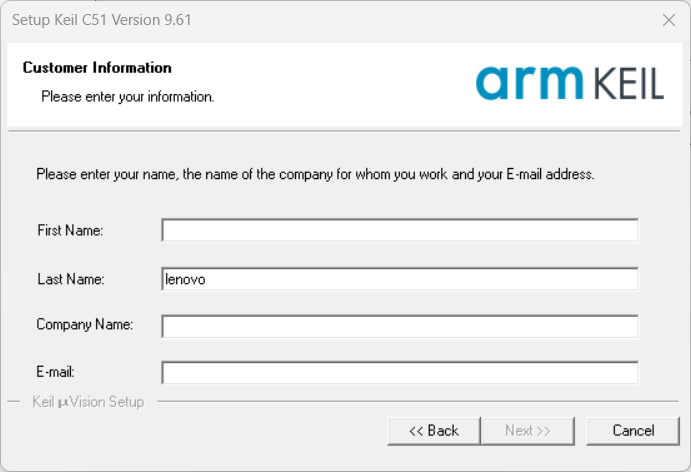Focus the First Name input field

click(x=399, y=231)
